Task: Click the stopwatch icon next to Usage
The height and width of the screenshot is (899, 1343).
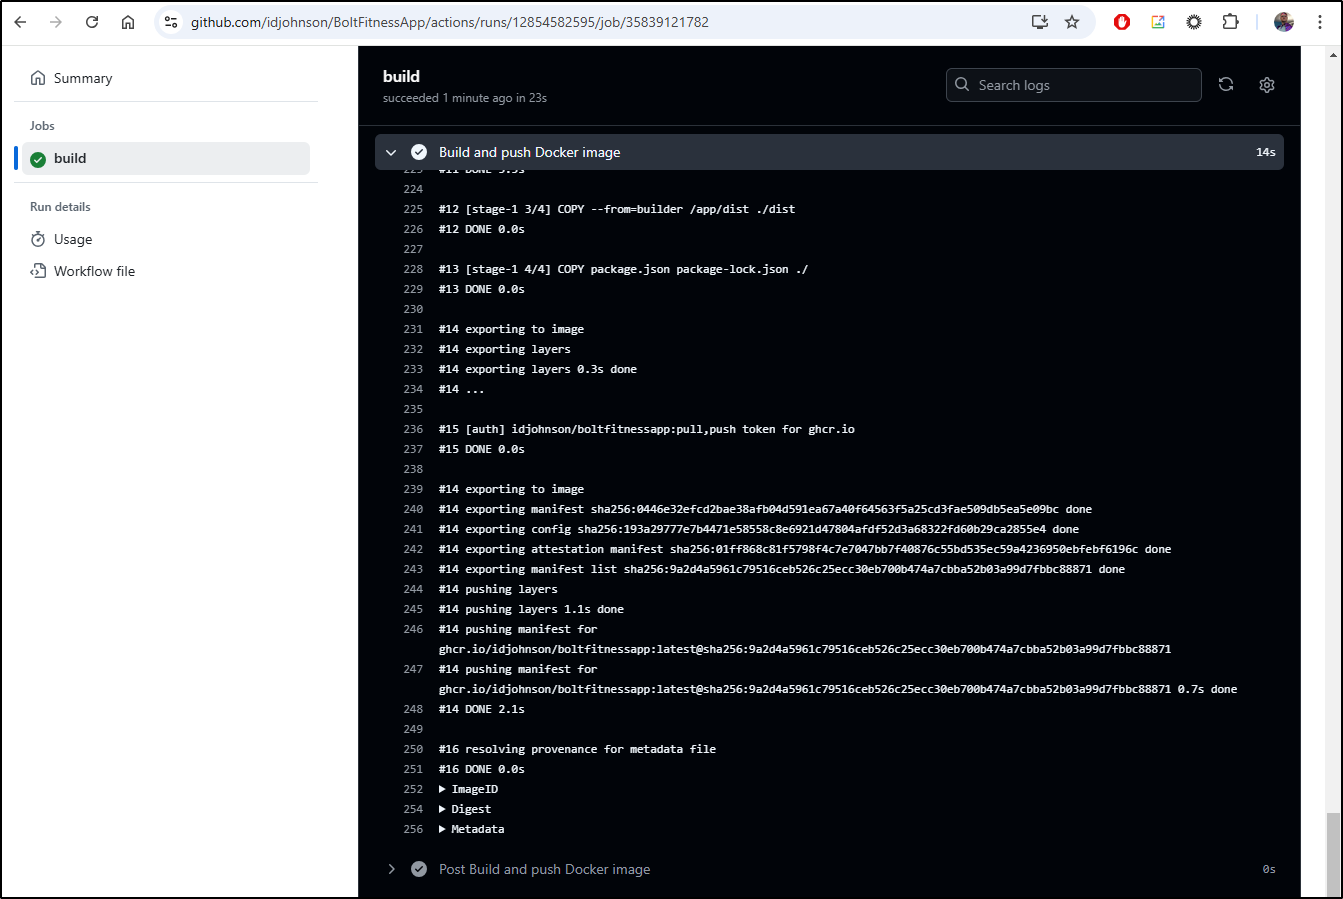Action: (x=38, y=239)
